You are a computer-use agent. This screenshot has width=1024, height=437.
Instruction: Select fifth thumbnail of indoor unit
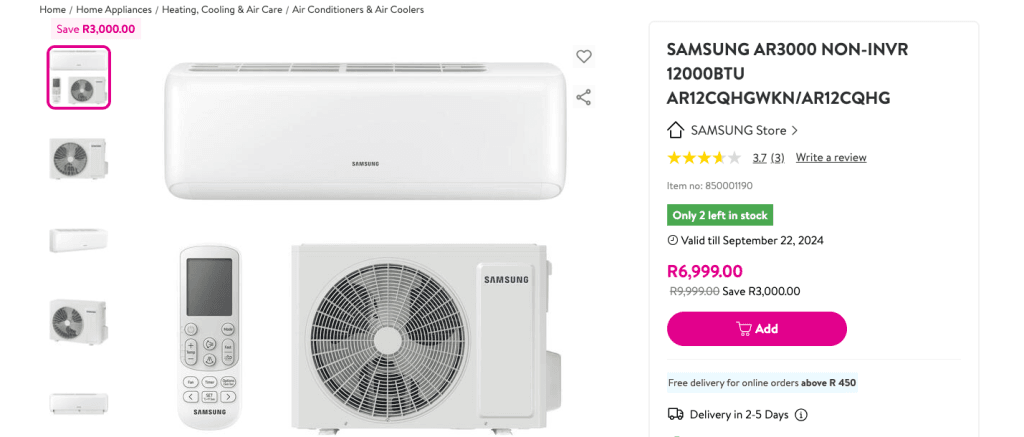click(x=79, y=403)
